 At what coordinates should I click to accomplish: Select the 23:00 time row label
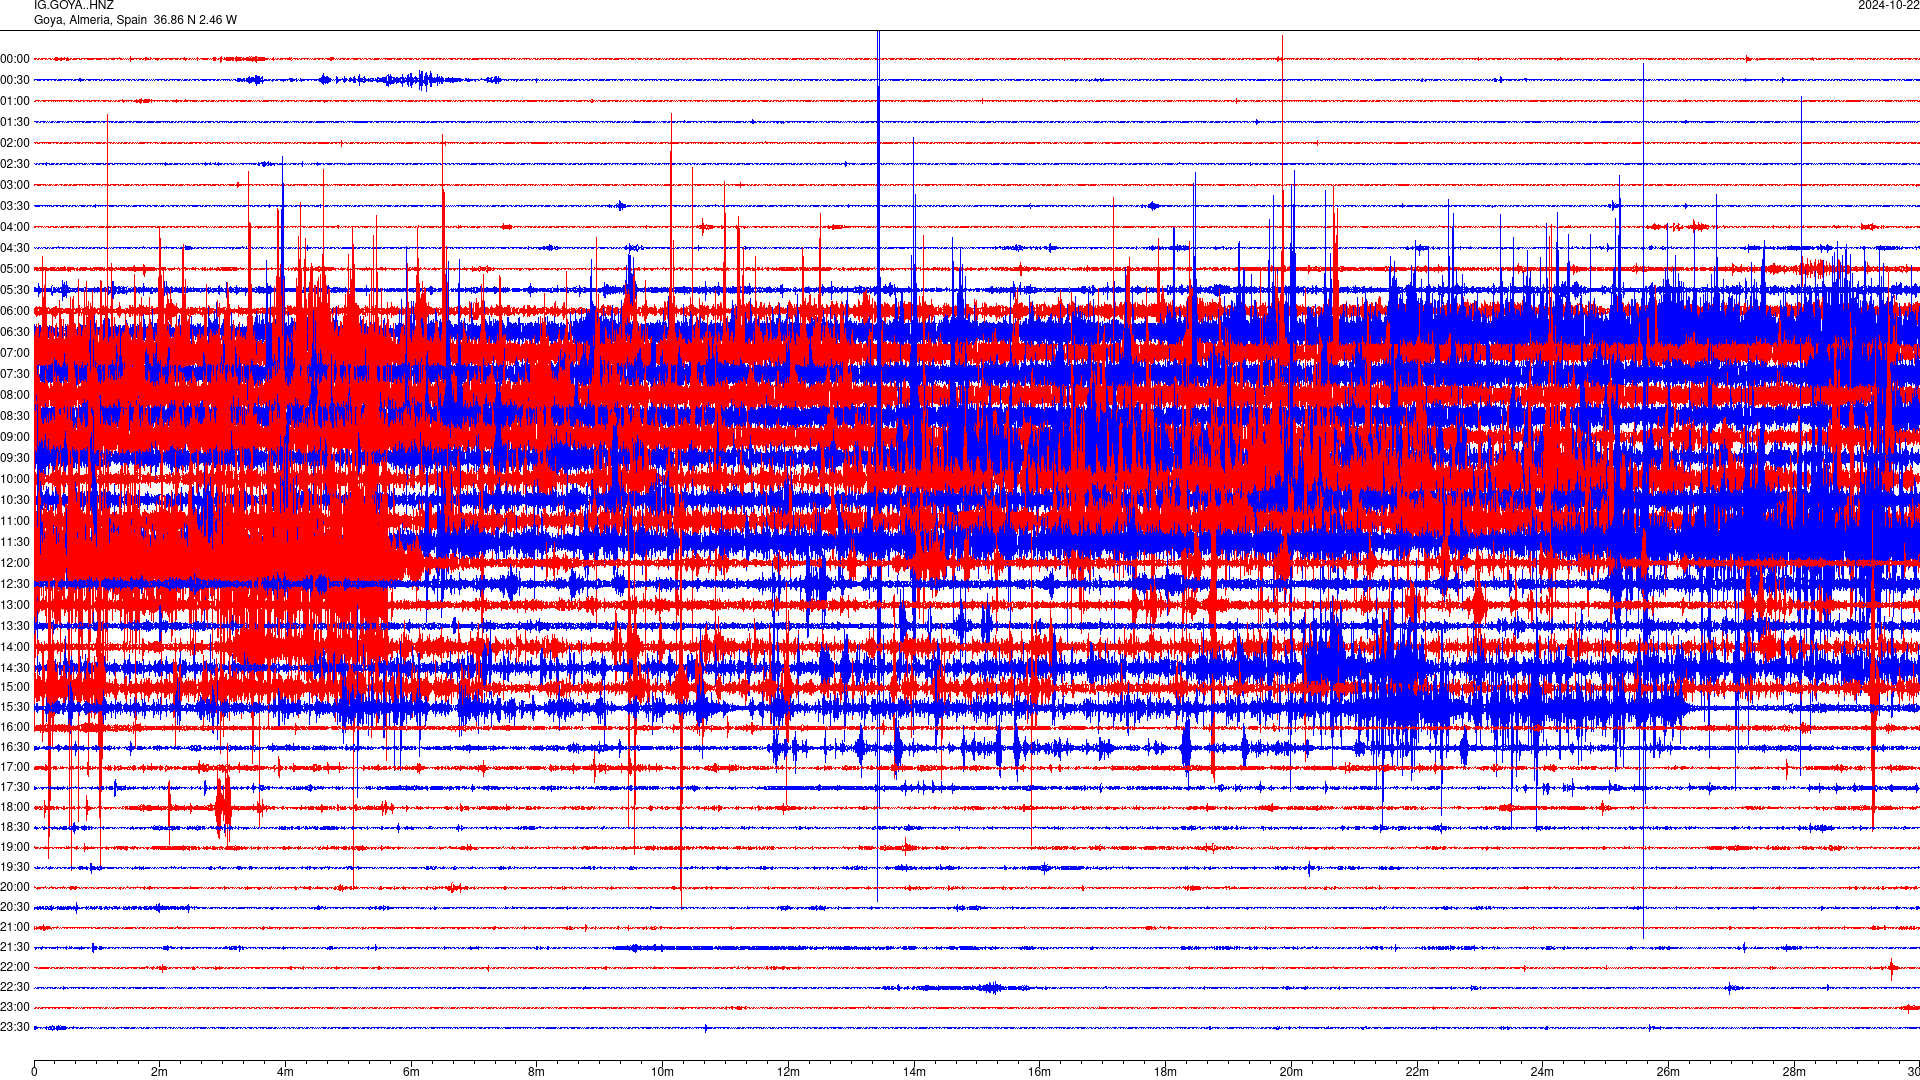tap(15, 1007)
